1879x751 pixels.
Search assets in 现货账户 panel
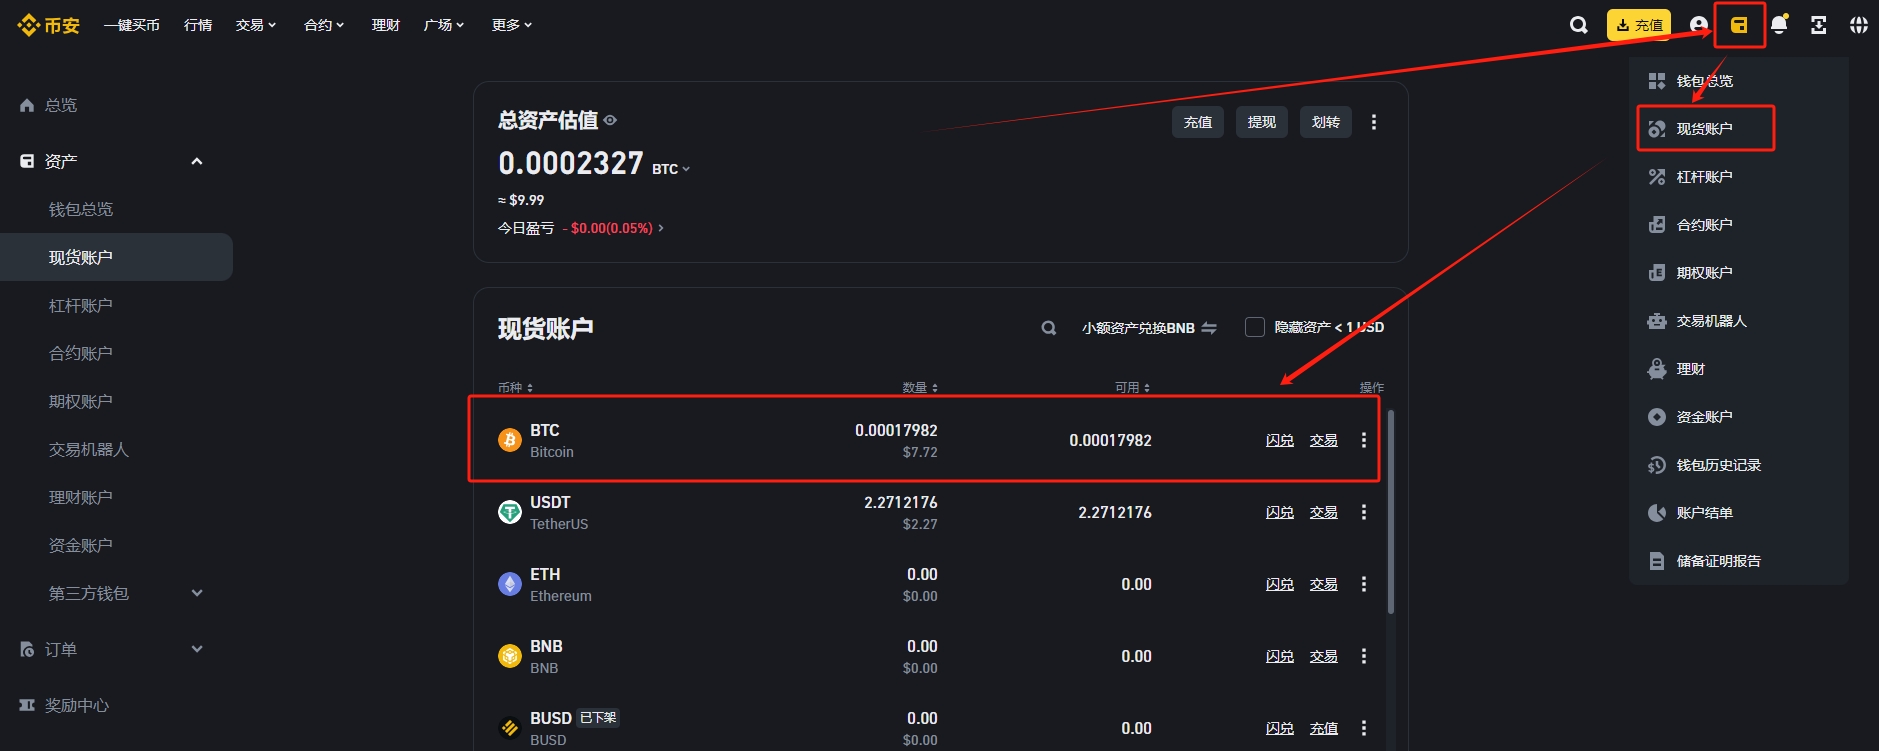coord(1049,328)
